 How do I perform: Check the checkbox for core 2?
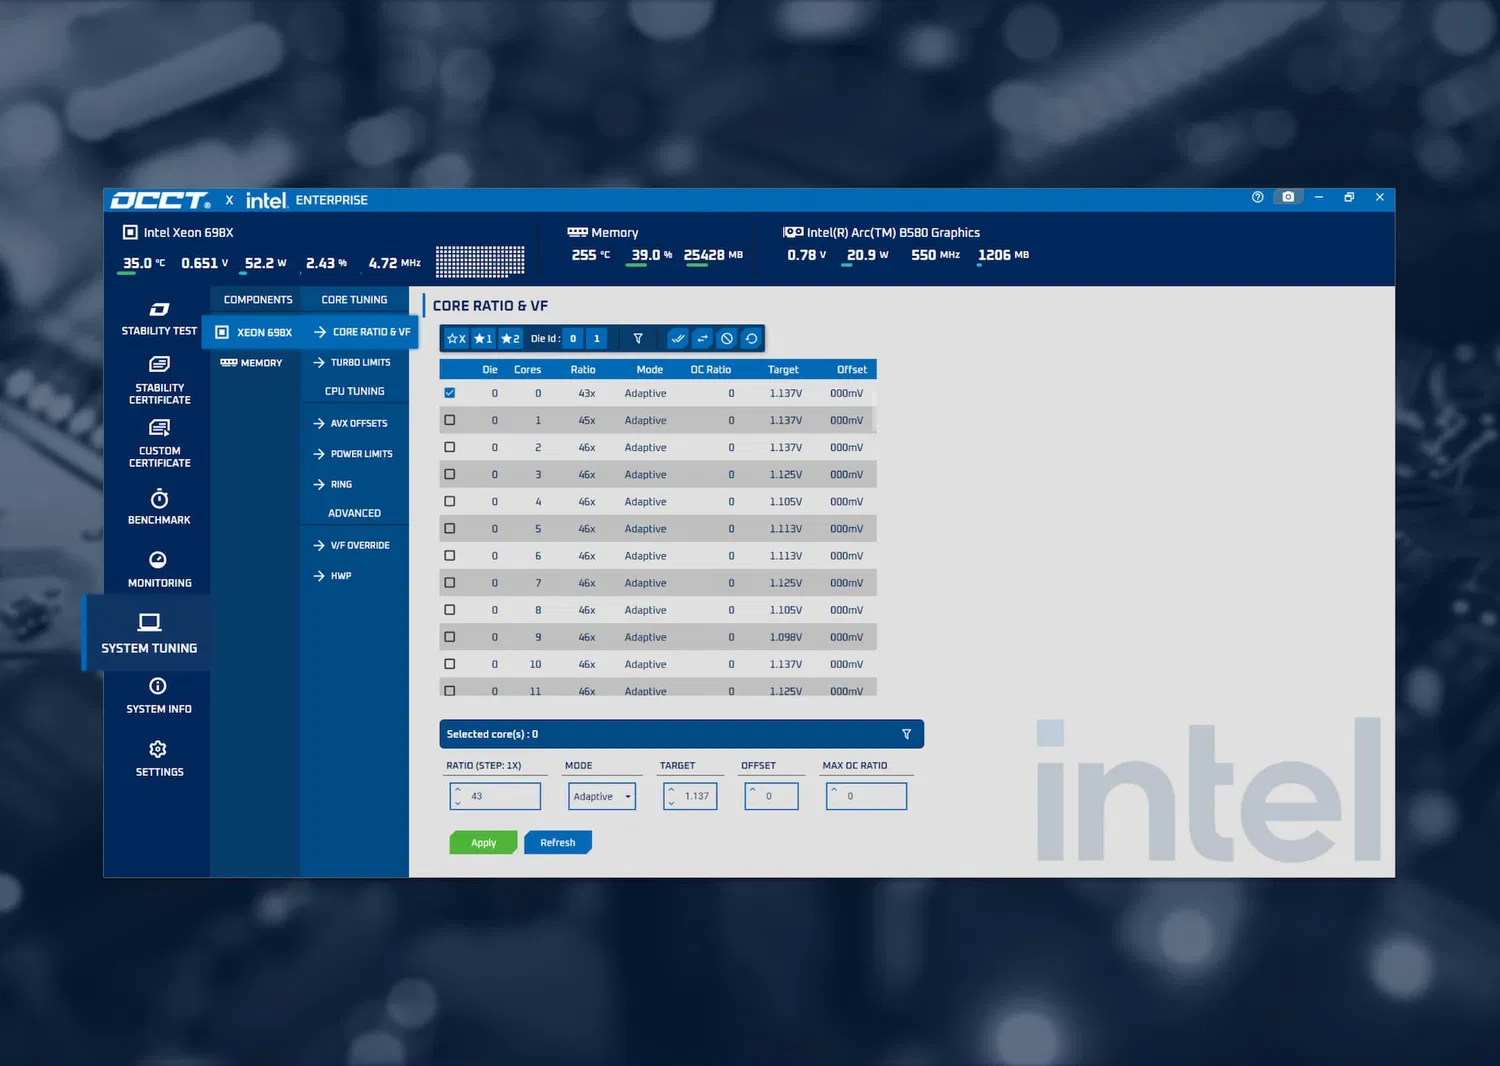pos(450,447)
